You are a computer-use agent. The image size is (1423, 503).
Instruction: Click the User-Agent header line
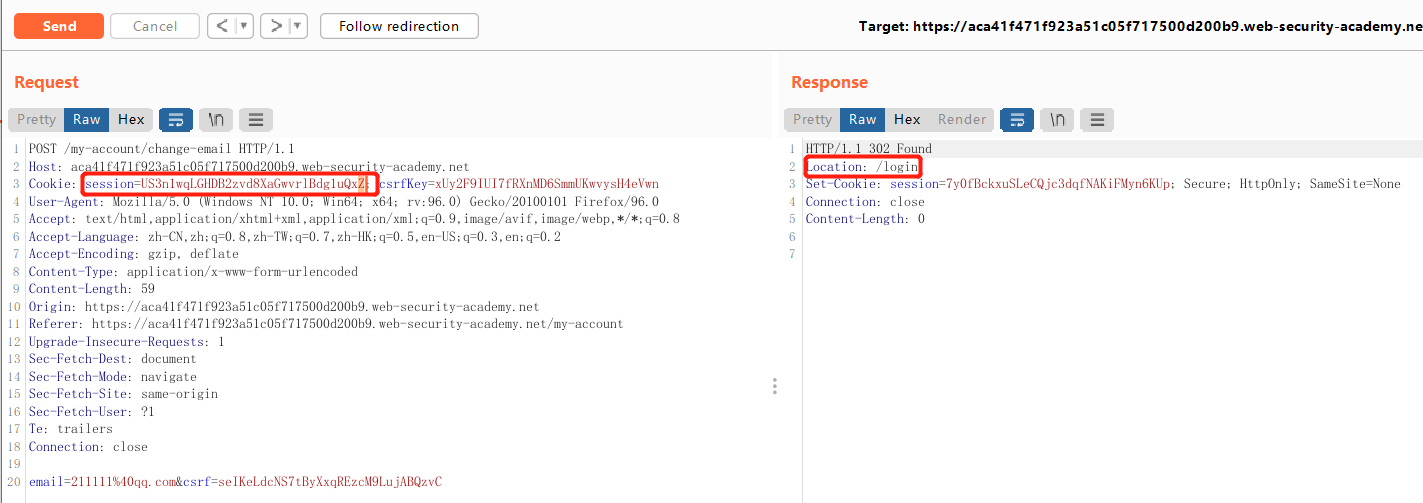pyautogui.click(x=344, y=201)
